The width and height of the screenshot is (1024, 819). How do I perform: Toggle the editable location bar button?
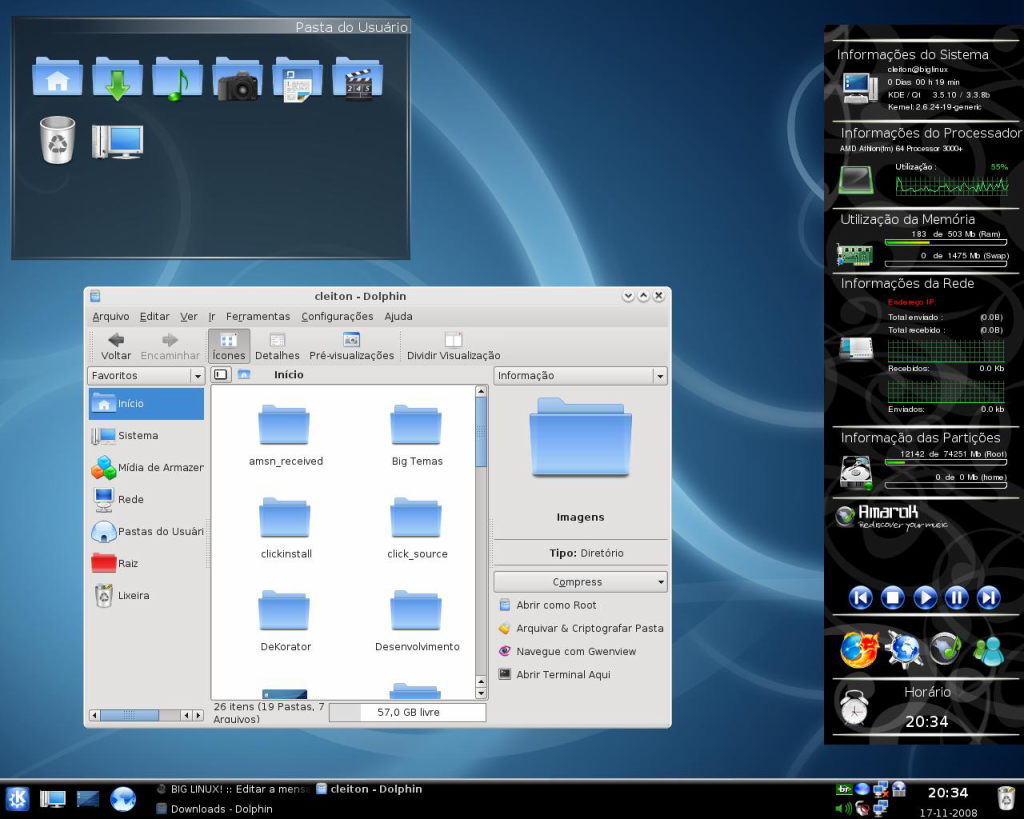coord(221,374)
